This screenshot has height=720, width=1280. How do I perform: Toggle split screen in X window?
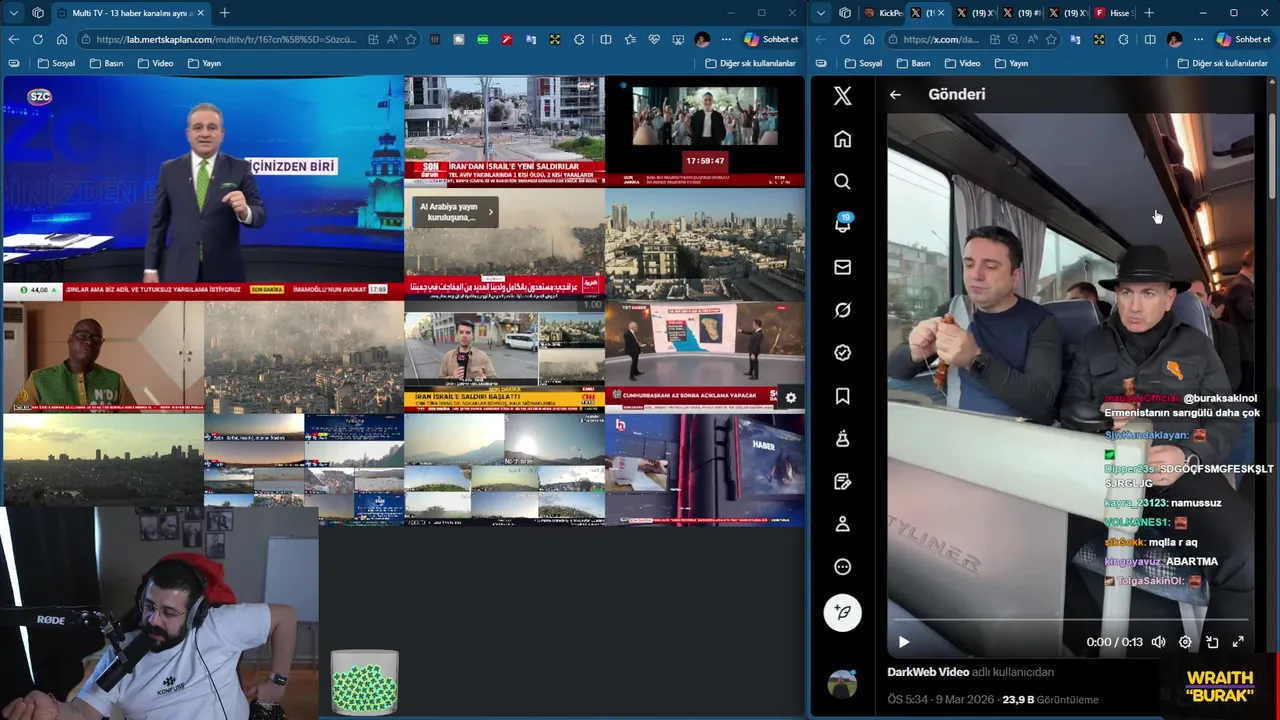1150,39
